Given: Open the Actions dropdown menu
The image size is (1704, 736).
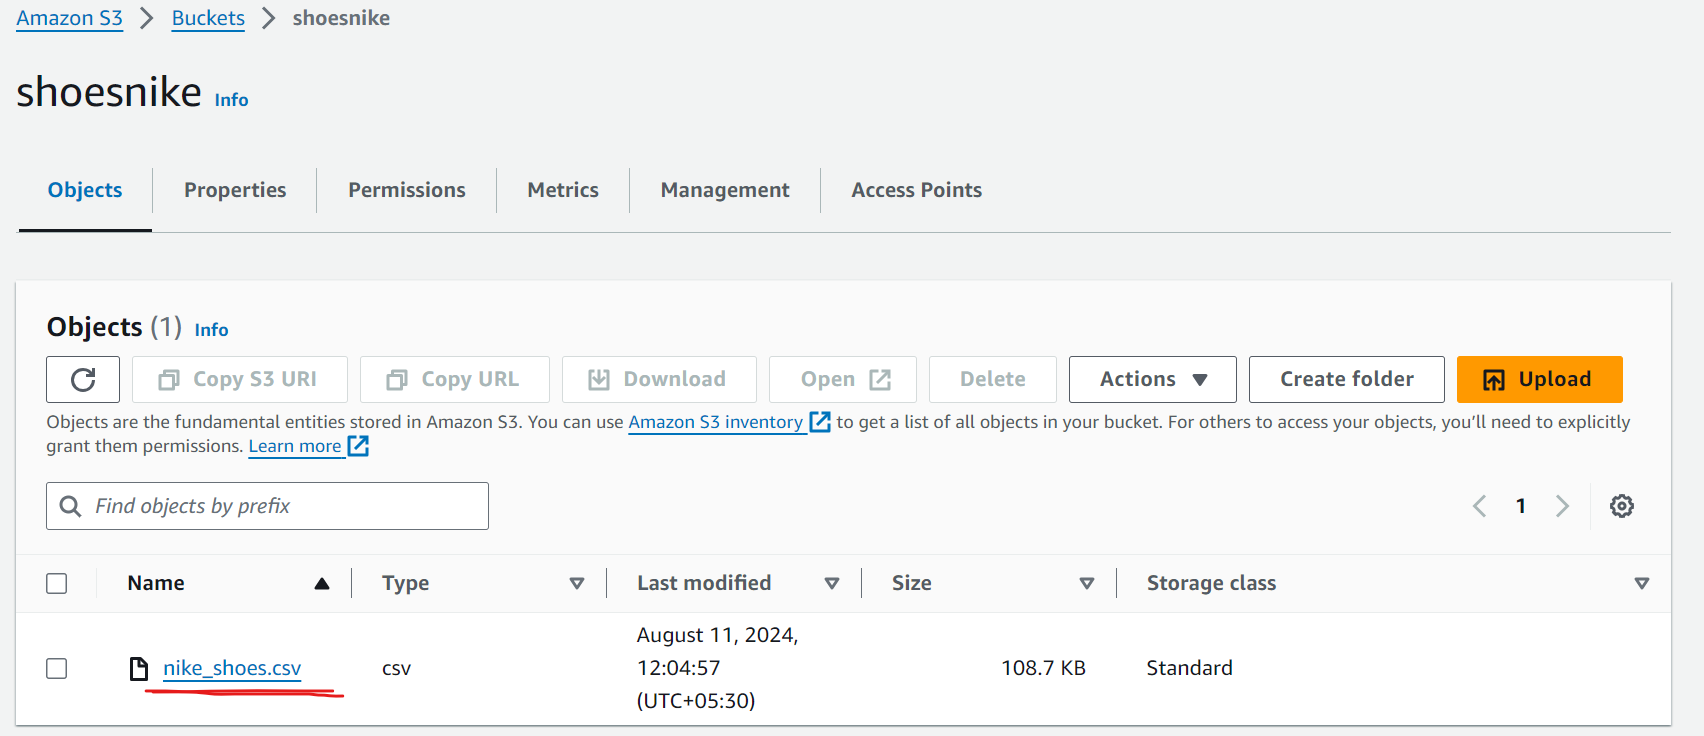Looking at the screenshot, I should (x=1152, y=379).
